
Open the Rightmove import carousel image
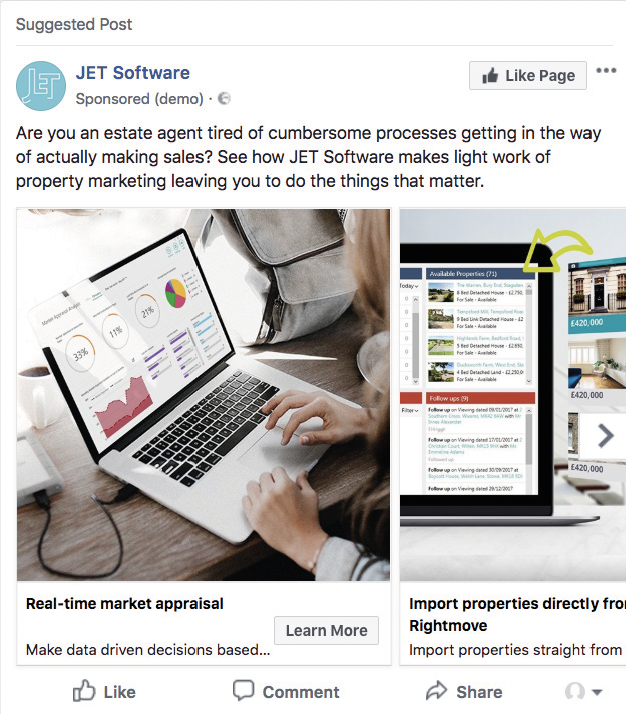click(x=513, y=395)
